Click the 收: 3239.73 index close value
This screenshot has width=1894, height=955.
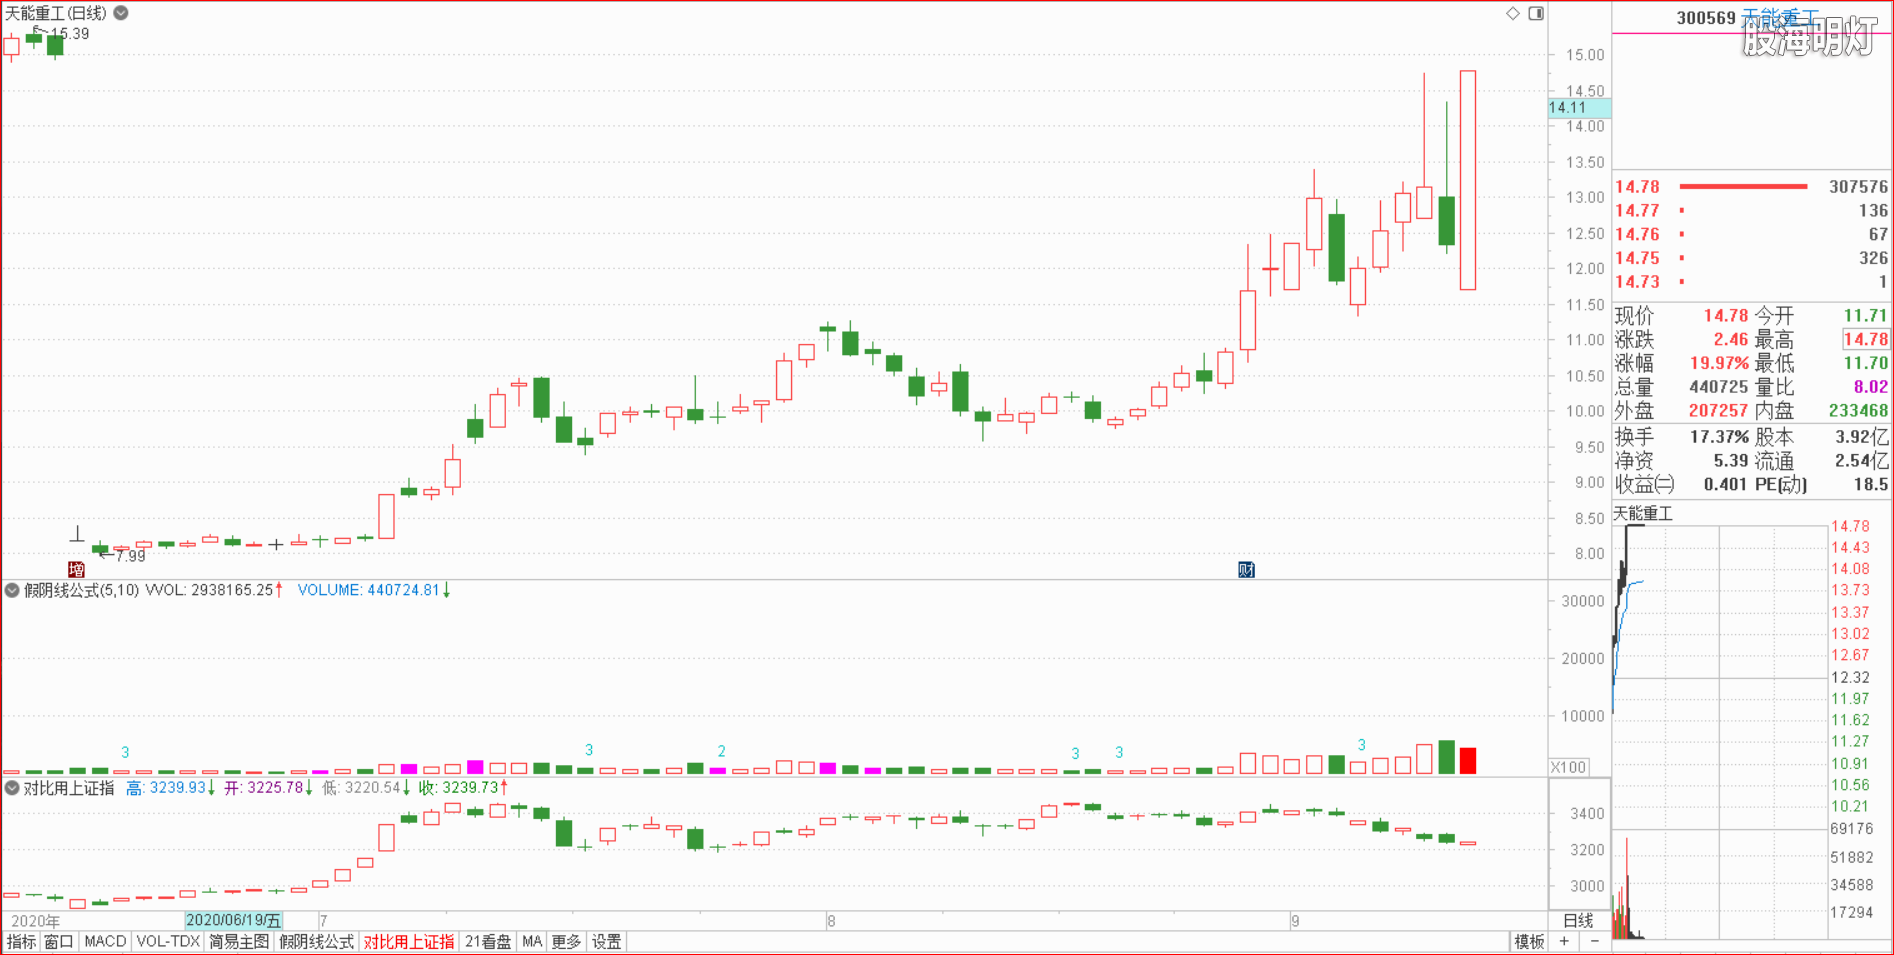(464, 788)
